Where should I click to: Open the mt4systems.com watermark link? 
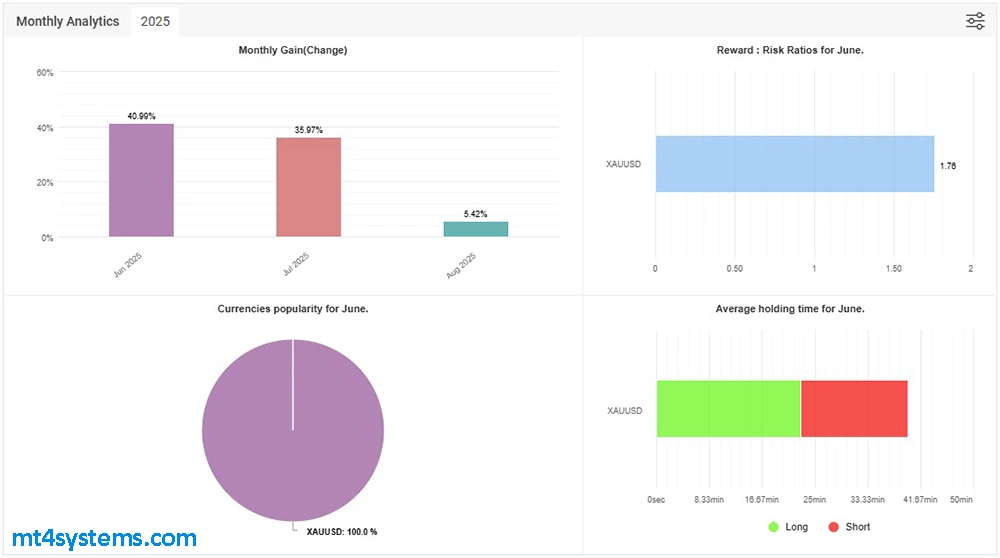pyautogui.click(x=102, y=539)
